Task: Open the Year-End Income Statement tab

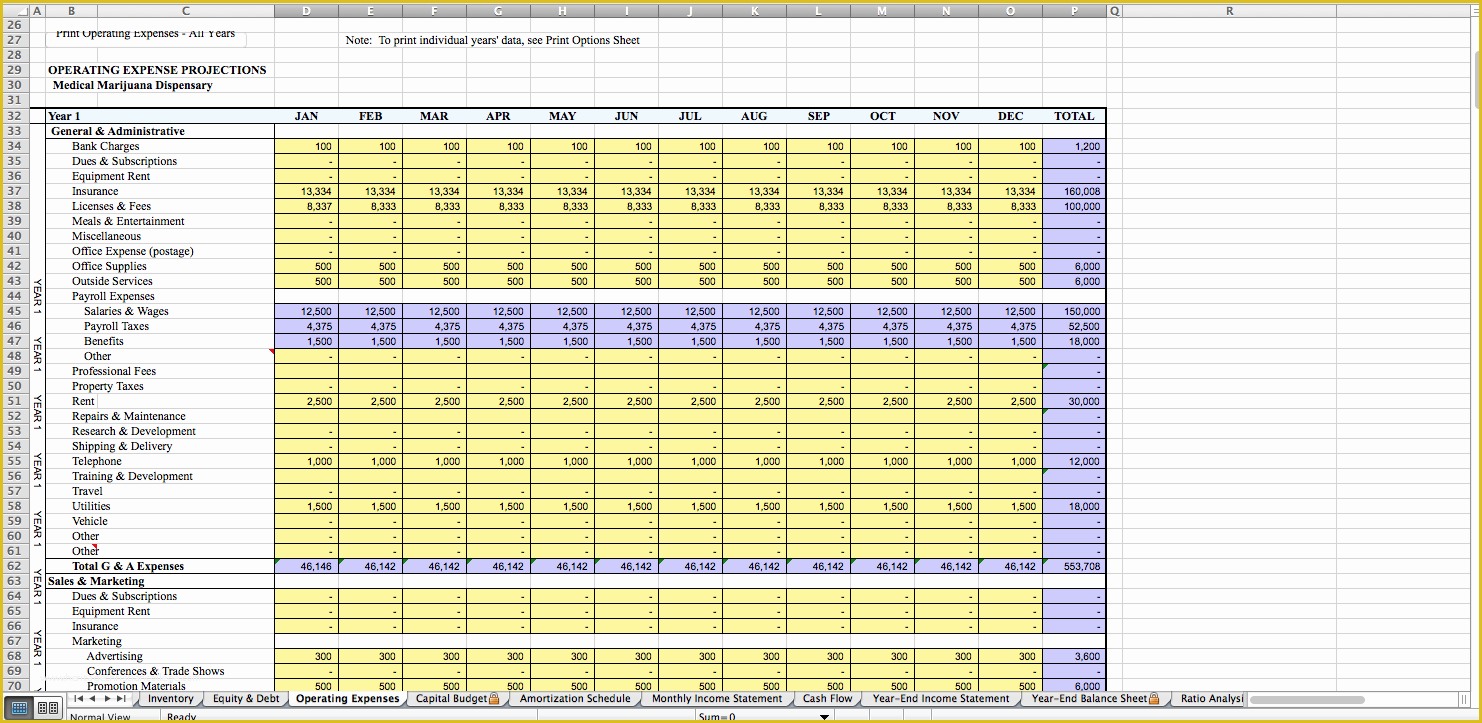Action: (x=941, y=699)
